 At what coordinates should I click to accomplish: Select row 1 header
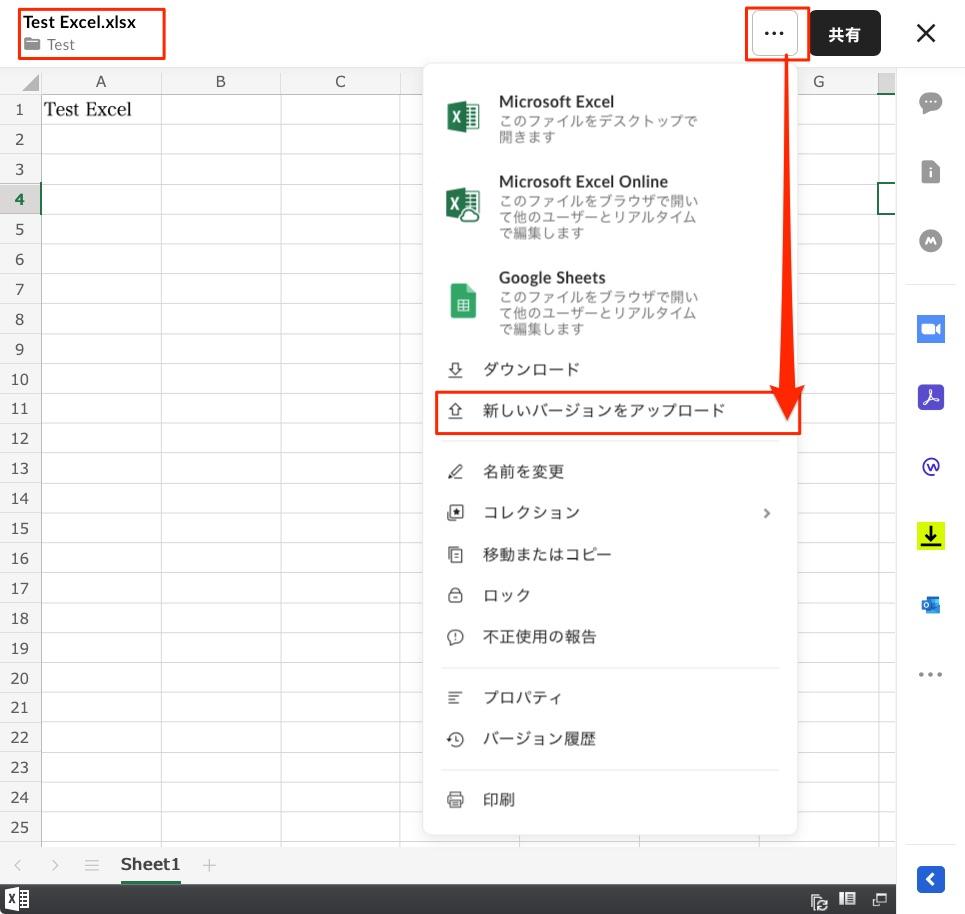point(20,110)
